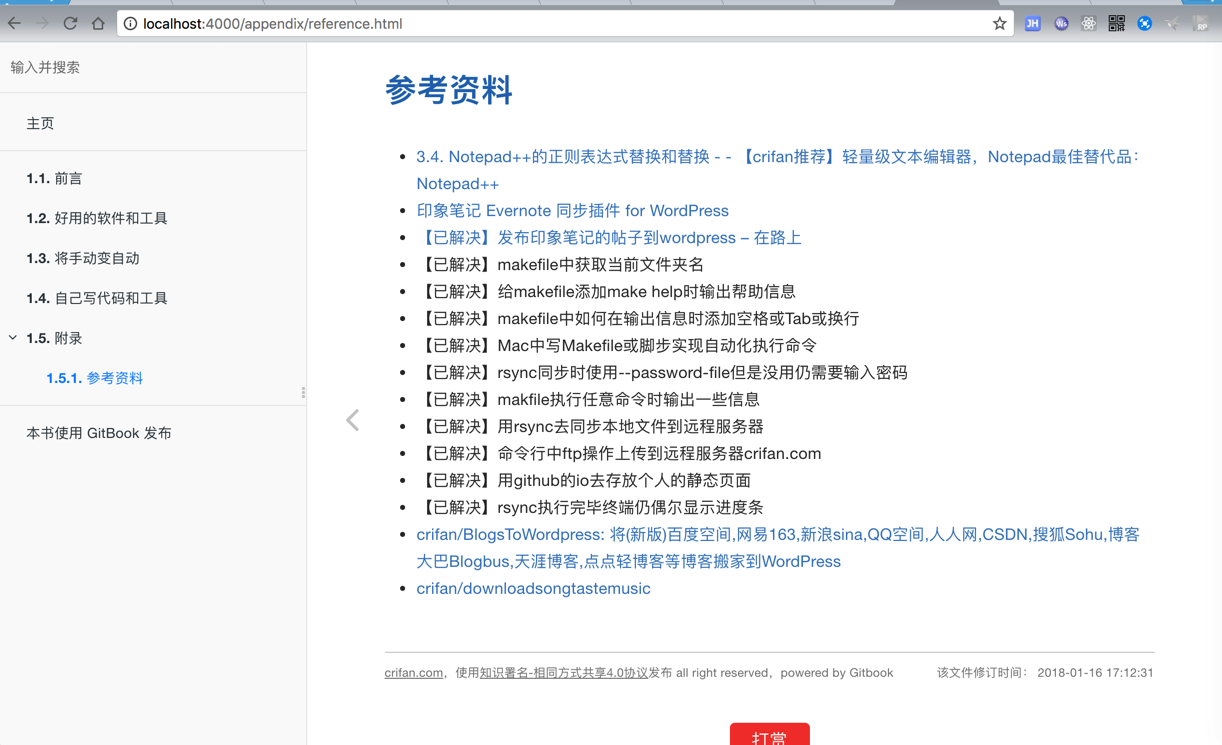The image size is (1222, 745).
Task: View site info icon in address bar
Action: [130, 23]
